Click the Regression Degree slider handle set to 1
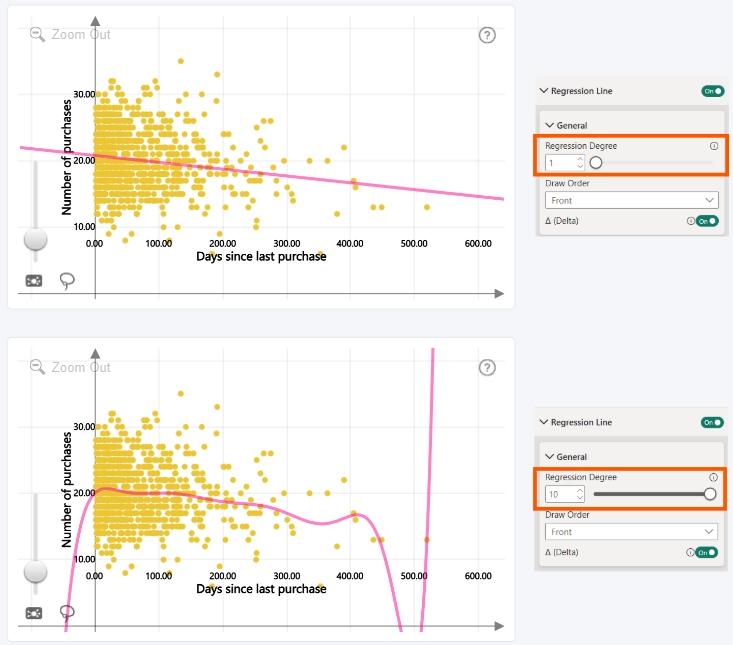 596,163
